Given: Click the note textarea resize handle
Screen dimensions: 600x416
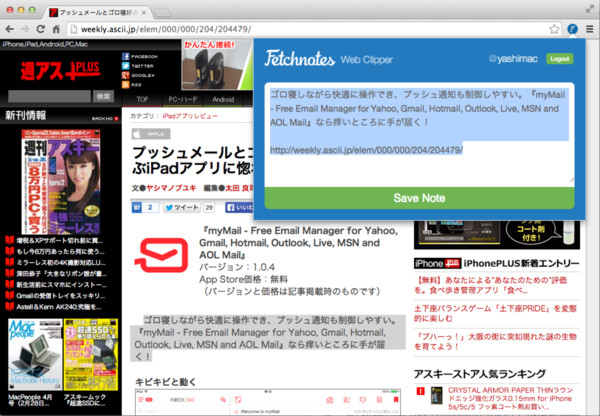Looking at the screenshot, I should tap(572, 179).
